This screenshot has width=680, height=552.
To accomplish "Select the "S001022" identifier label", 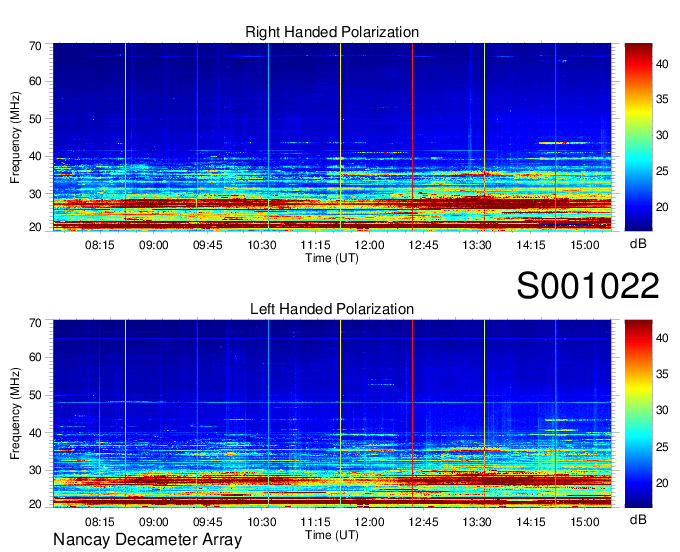I will click(588, 286).
